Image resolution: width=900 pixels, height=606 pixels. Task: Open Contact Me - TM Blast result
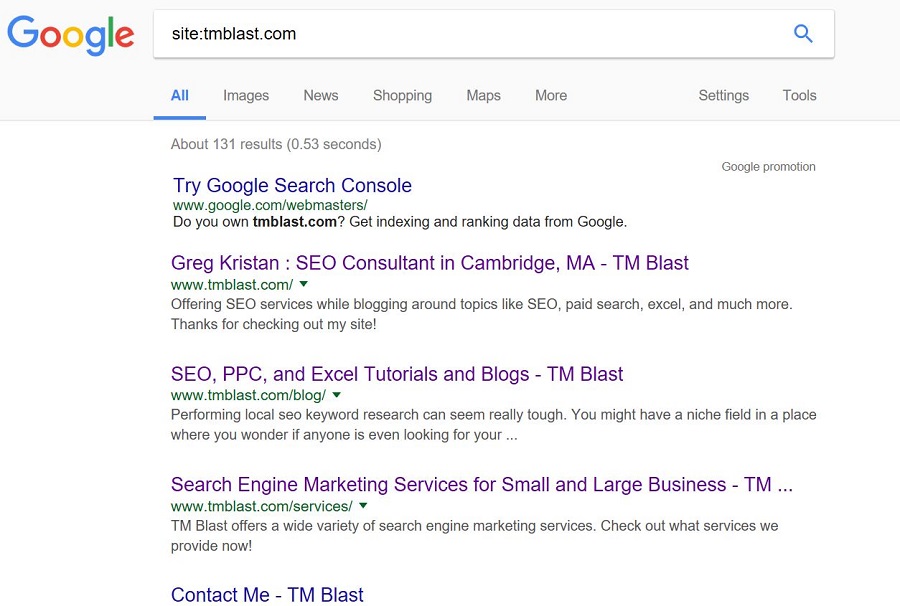pos(267,595)
